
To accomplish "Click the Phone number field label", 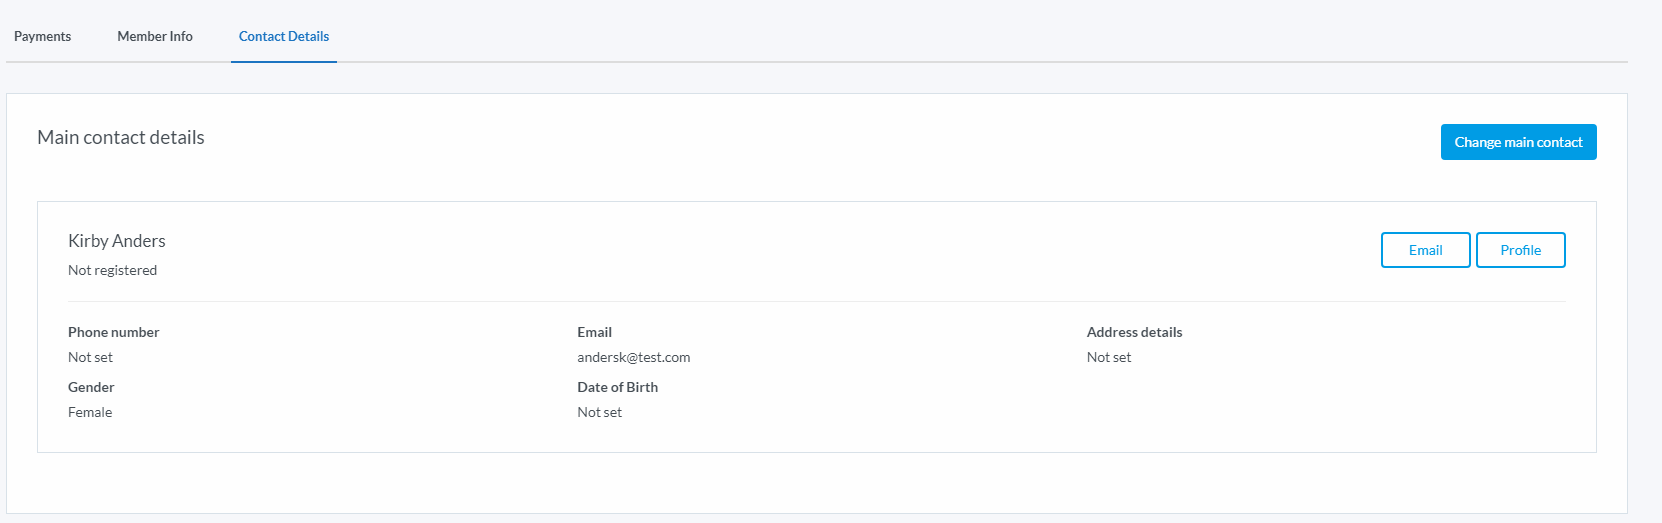I will [114, 332].
